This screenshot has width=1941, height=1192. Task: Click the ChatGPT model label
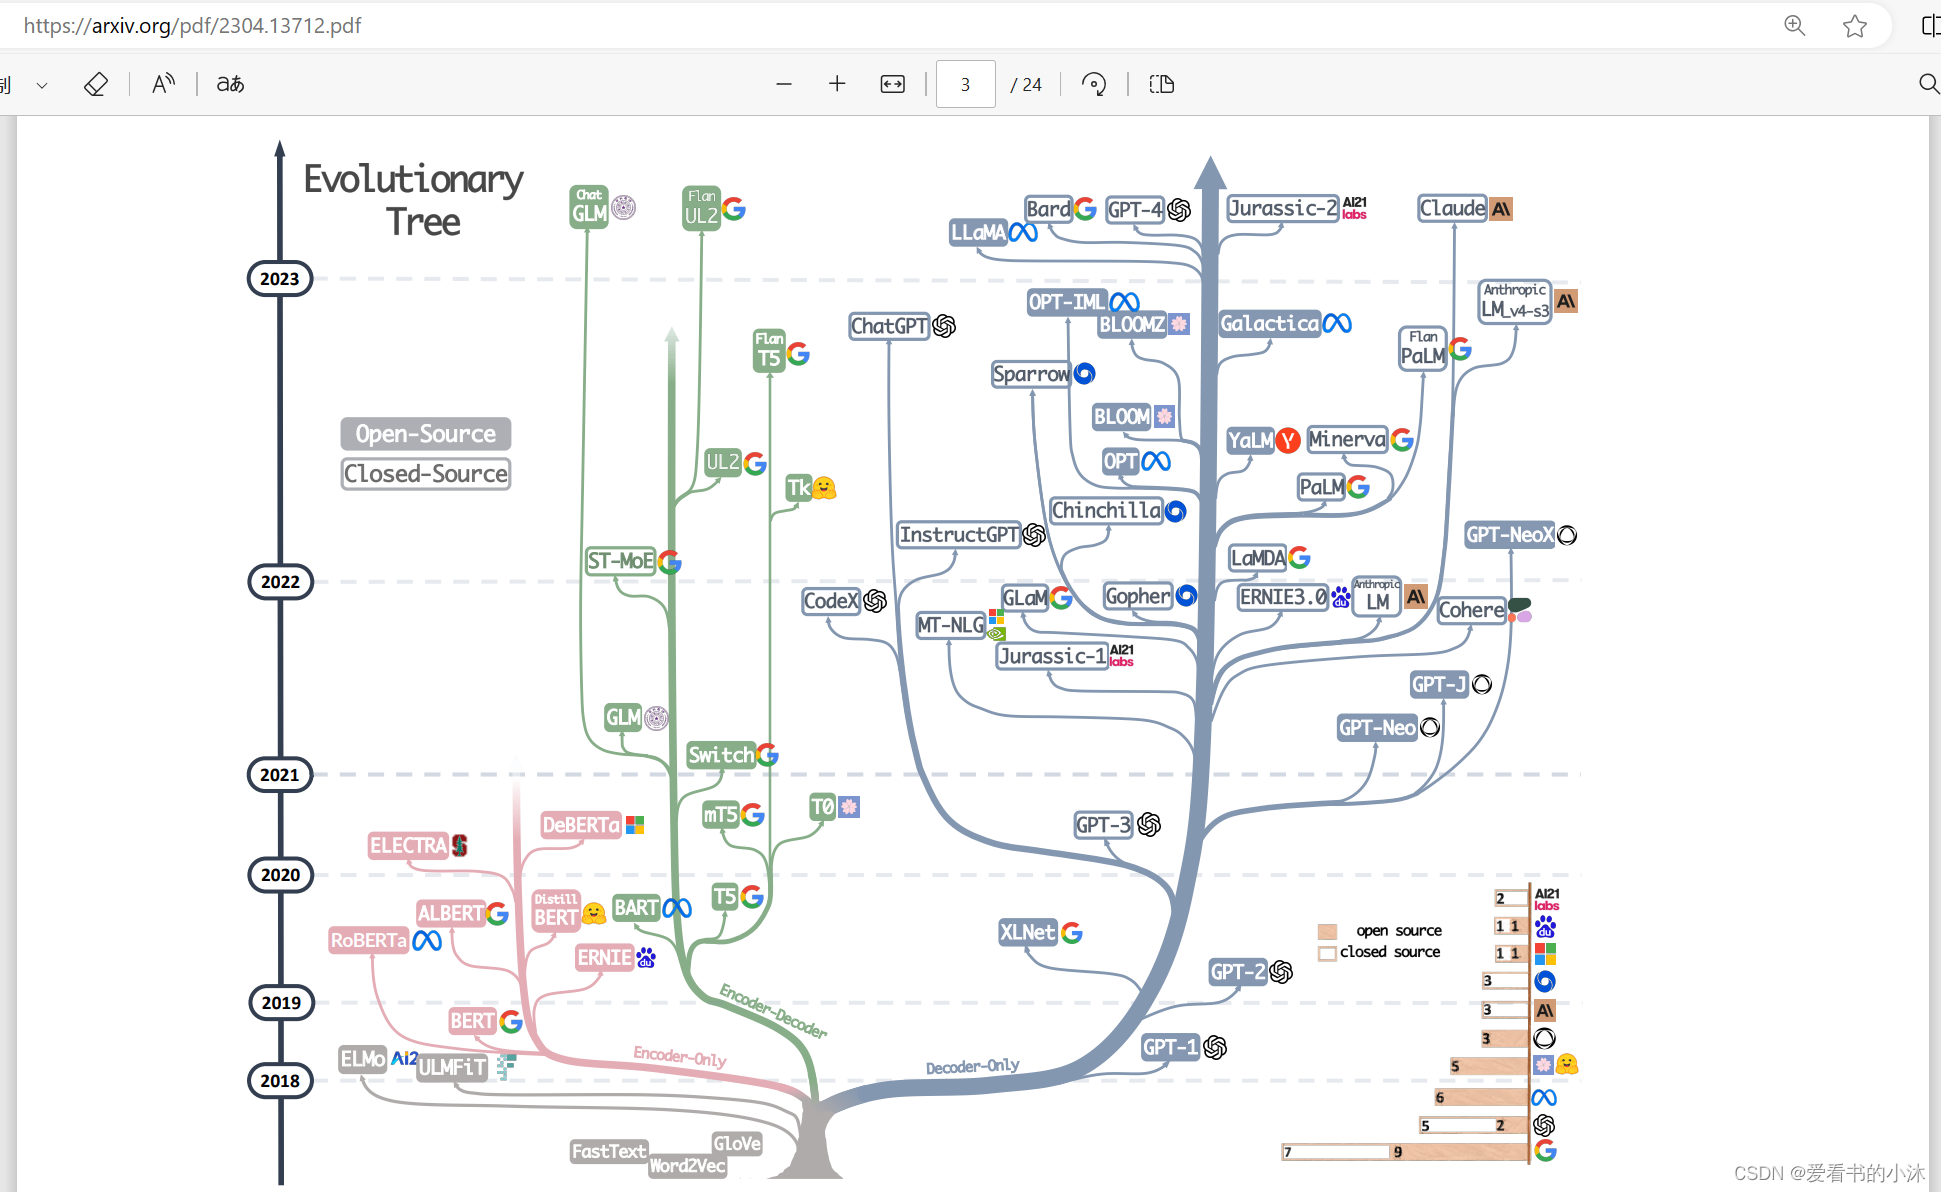(889, 326)
